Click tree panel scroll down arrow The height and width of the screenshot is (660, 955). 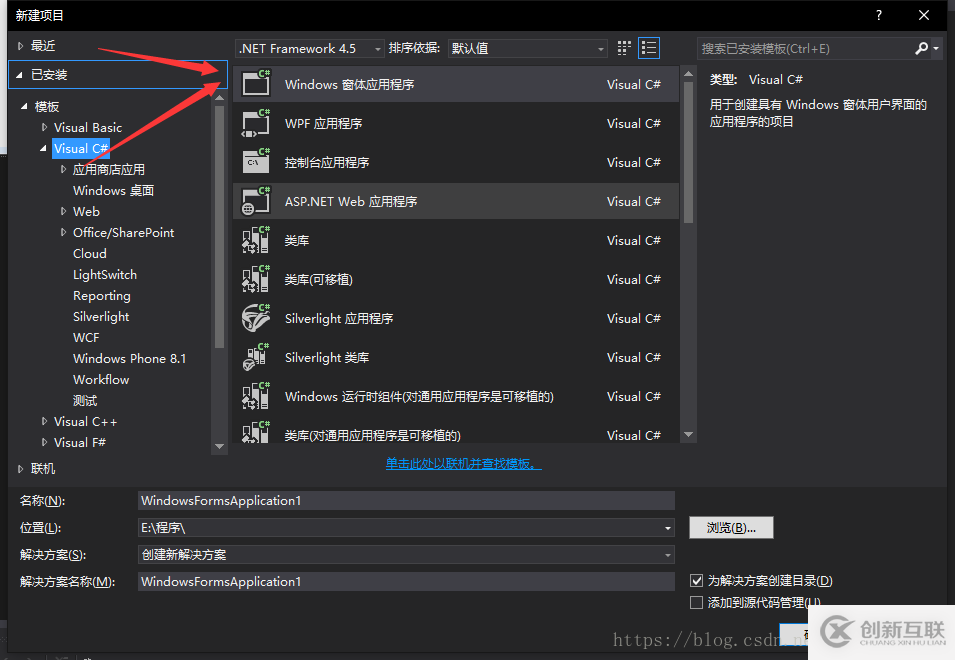point(219,447)
